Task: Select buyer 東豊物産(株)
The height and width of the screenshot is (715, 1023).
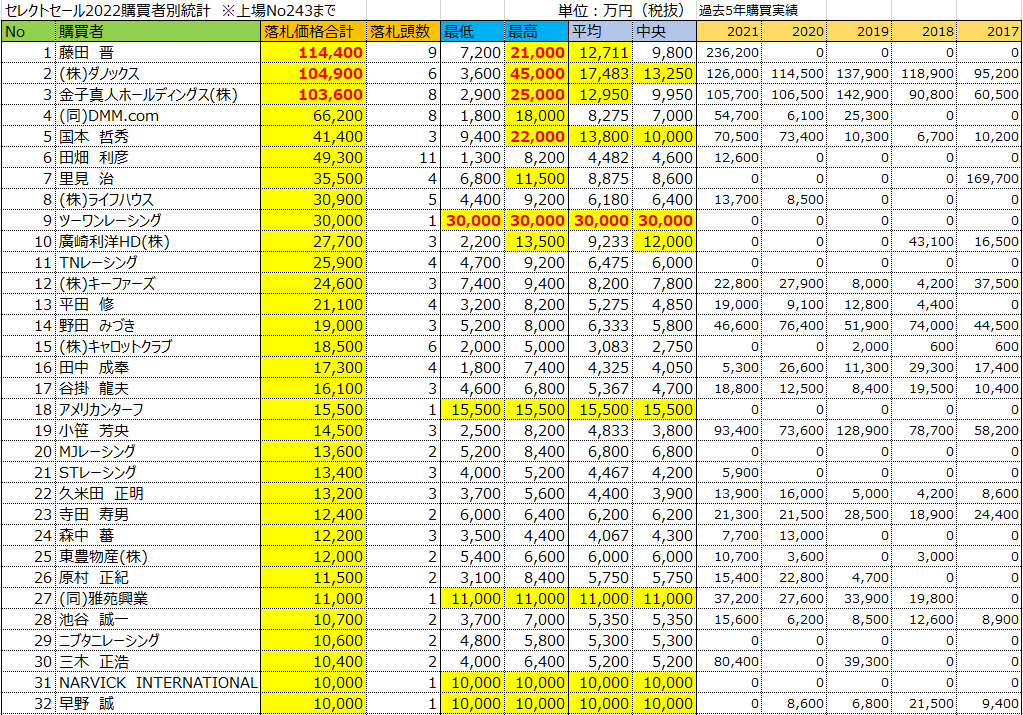Action: [103, 556]
